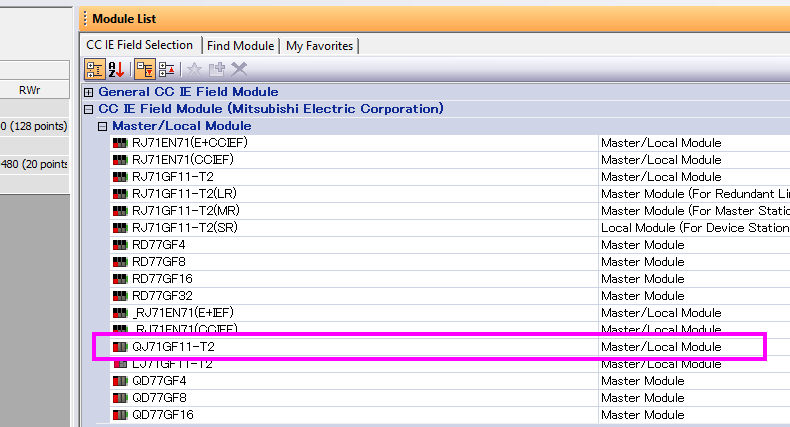This screenshot has height=427, width=790.
Task: Select the QD77GF8 module
Action: coord(159,398)
